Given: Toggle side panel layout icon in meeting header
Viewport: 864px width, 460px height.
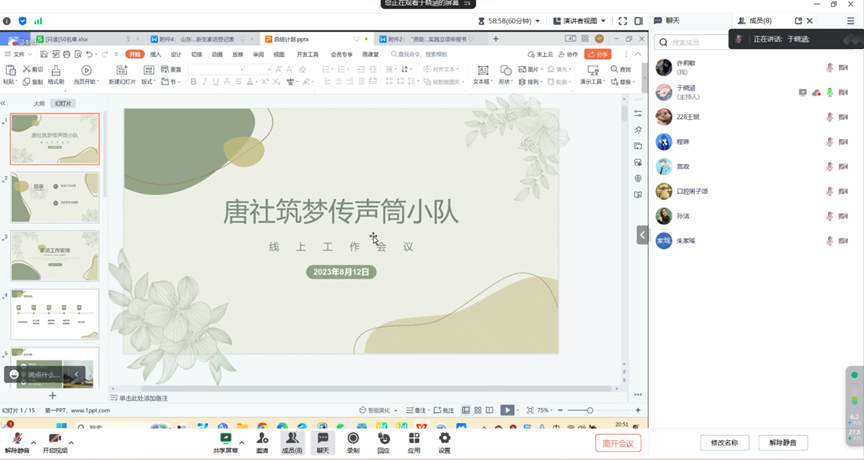Looking at the screenshot, I should pos(639,21).
